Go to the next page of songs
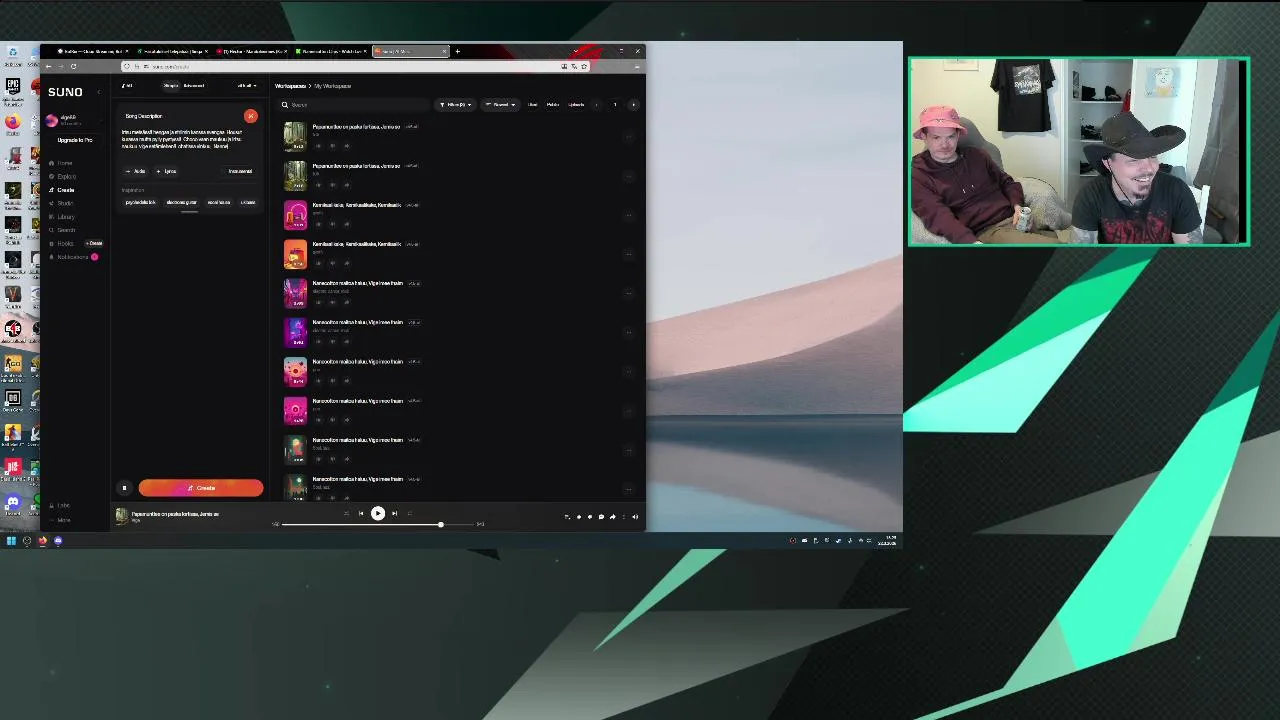The height and width of the screenshot is (720, 1280). (633, 105)
